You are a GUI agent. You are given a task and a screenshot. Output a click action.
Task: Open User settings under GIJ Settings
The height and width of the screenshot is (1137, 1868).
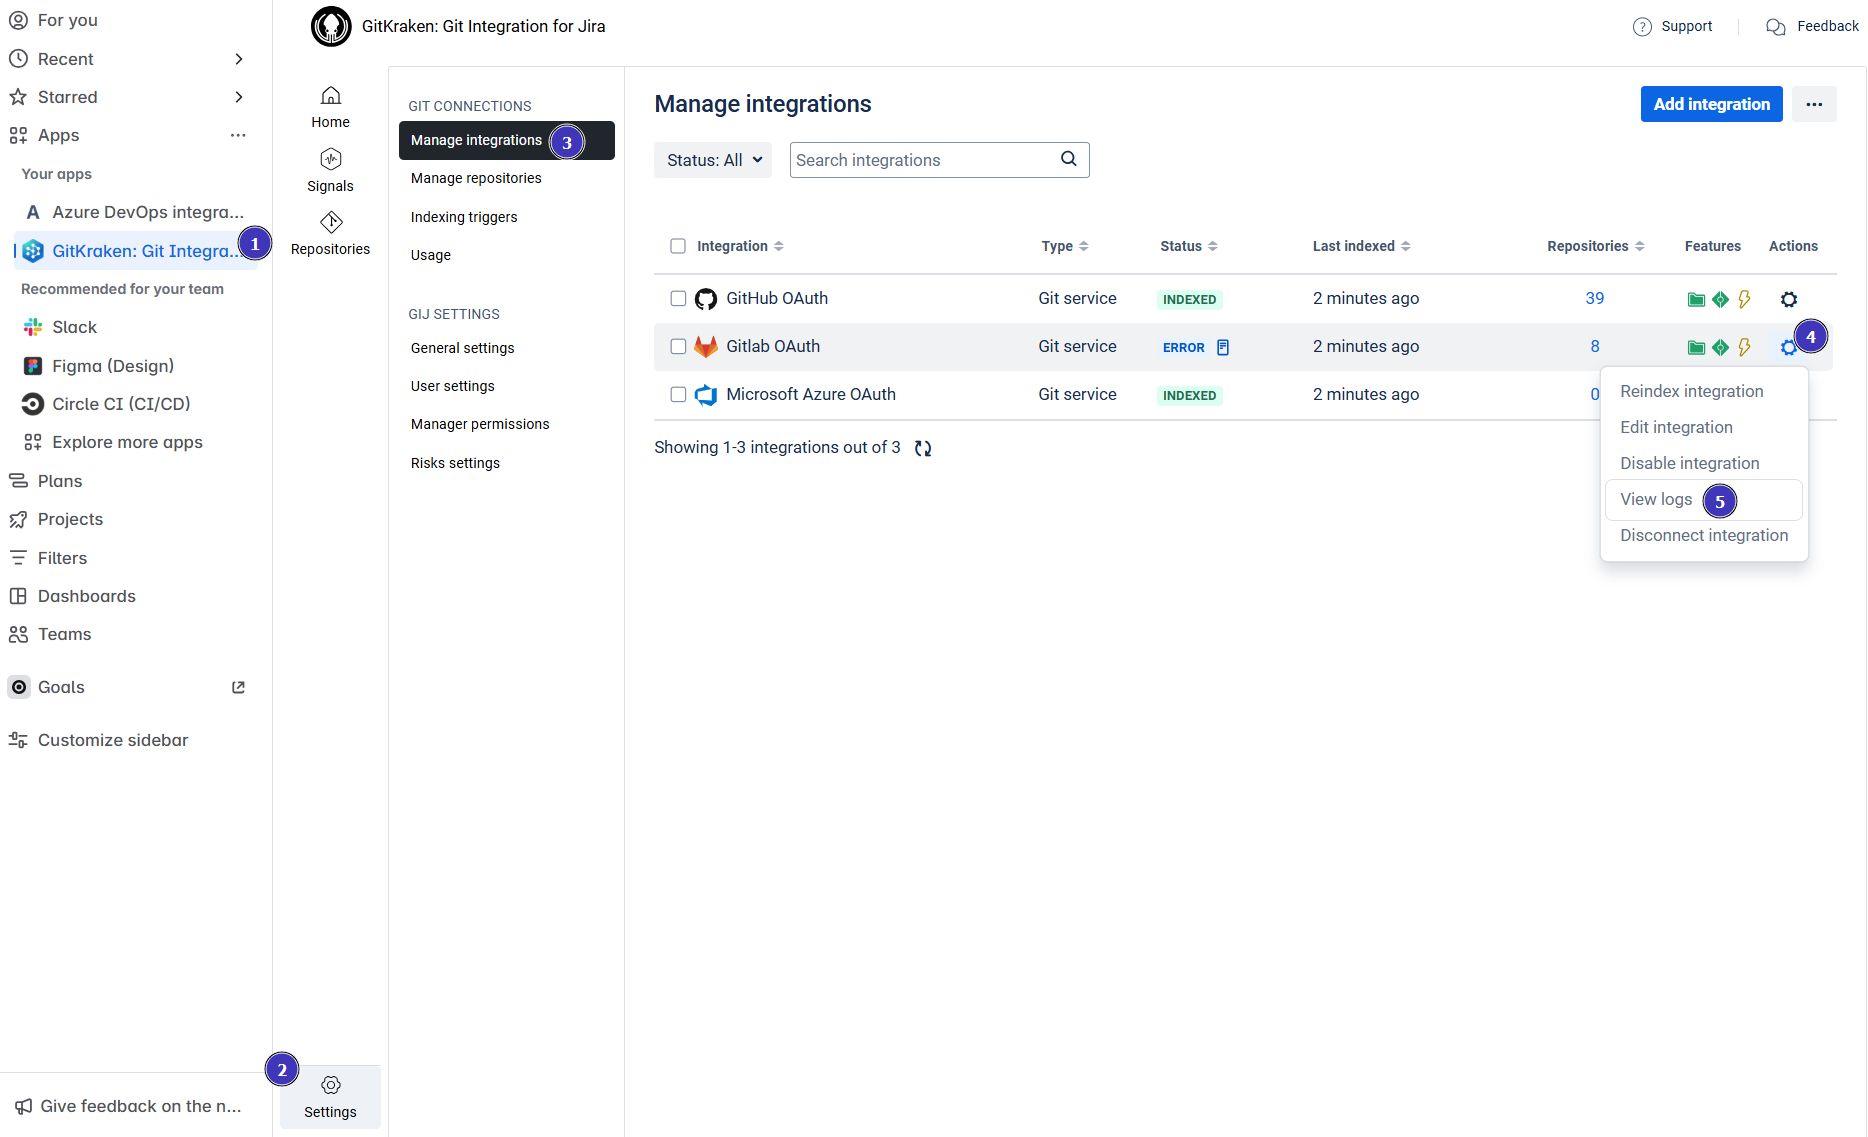(452, 386)
